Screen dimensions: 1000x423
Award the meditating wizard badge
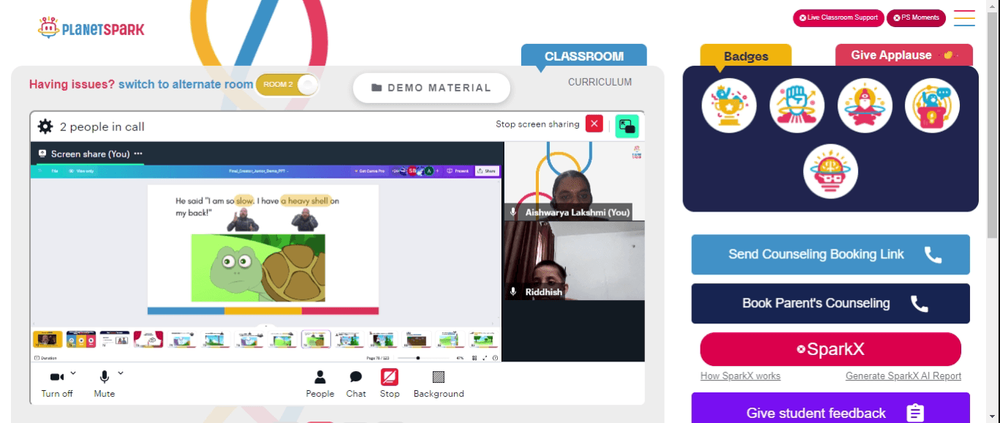[864, 106]
